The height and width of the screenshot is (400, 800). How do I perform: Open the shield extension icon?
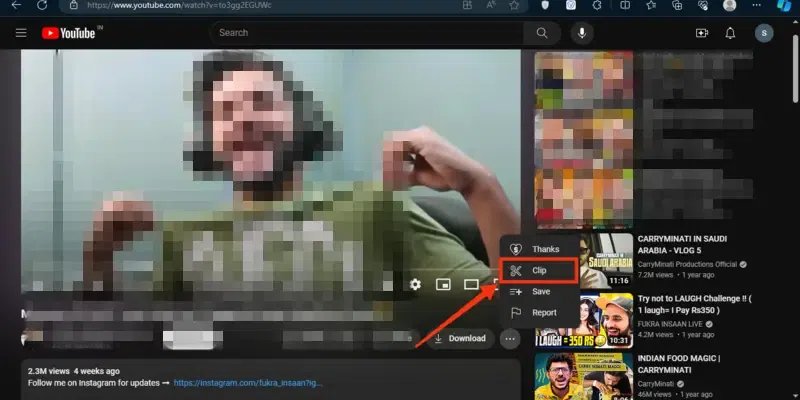pos(545,5)
